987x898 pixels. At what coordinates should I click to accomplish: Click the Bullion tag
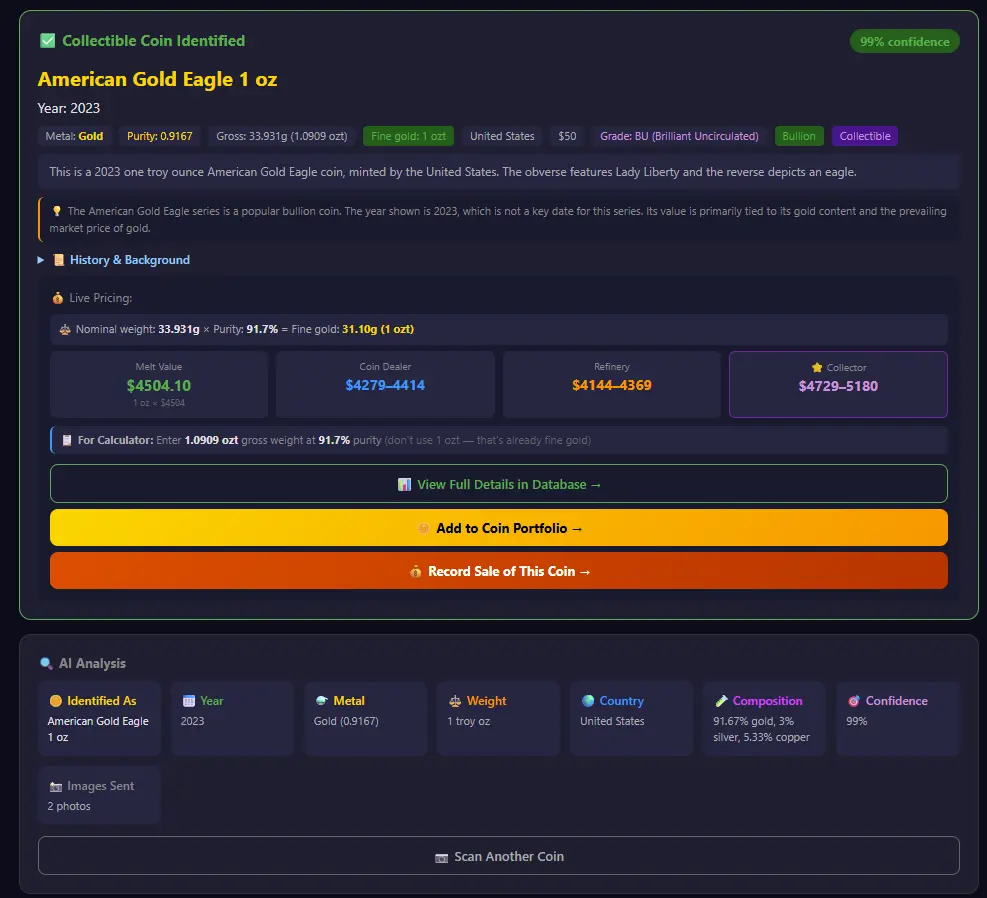pyautogui.click(x=799, y=136)
